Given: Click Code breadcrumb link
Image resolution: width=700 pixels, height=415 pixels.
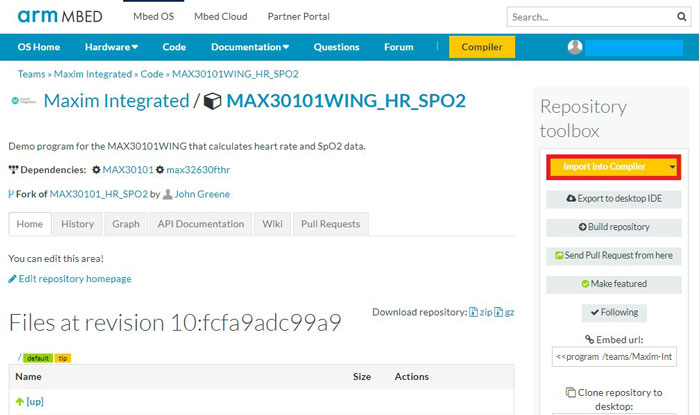Looking at the screenshot, I should click(x=152, y=74).
